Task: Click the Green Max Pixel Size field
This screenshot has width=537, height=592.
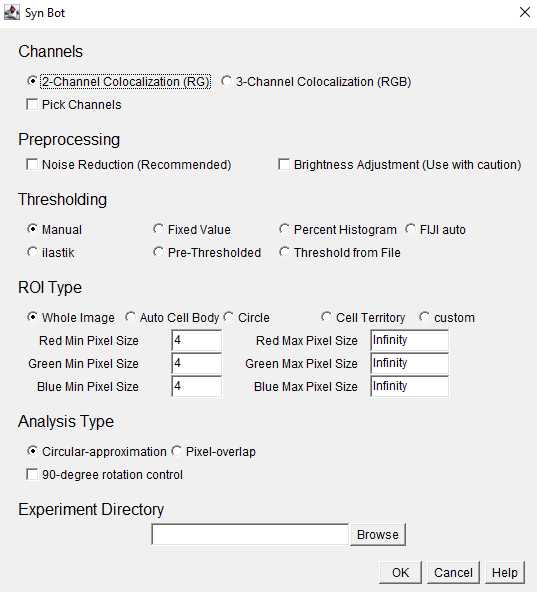Action: pyautogui.click(x=409, y=363)
